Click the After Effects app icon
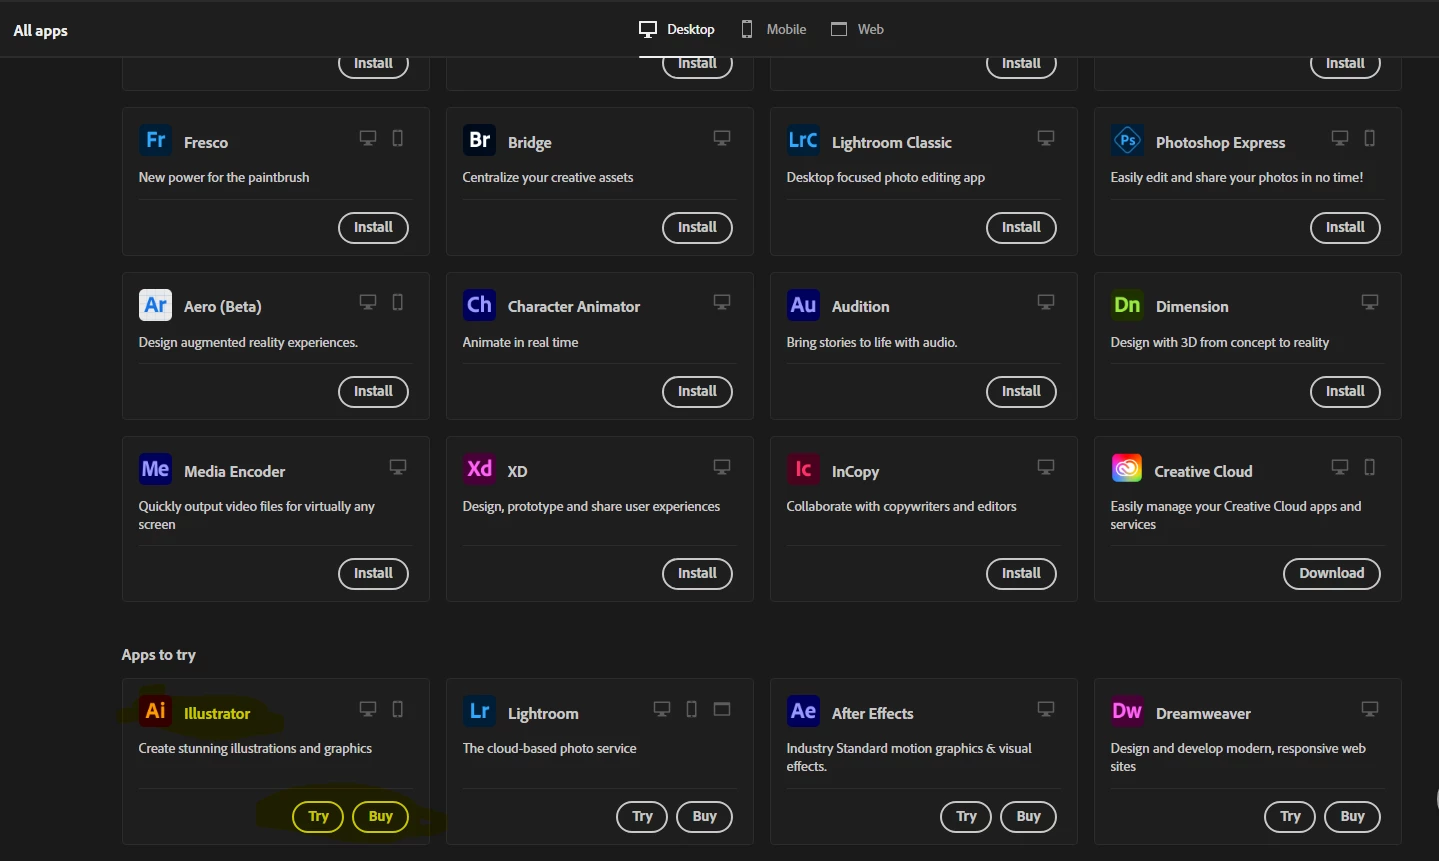 [803, 711]
